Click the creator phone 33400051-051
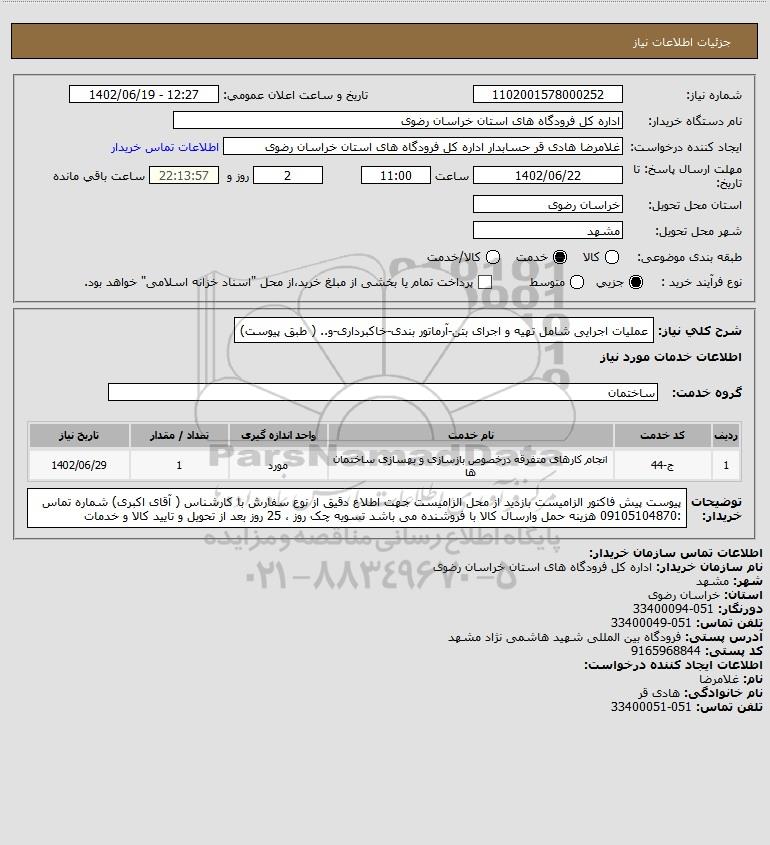Viewport: 770px width, 845px height. click(650, 707)
